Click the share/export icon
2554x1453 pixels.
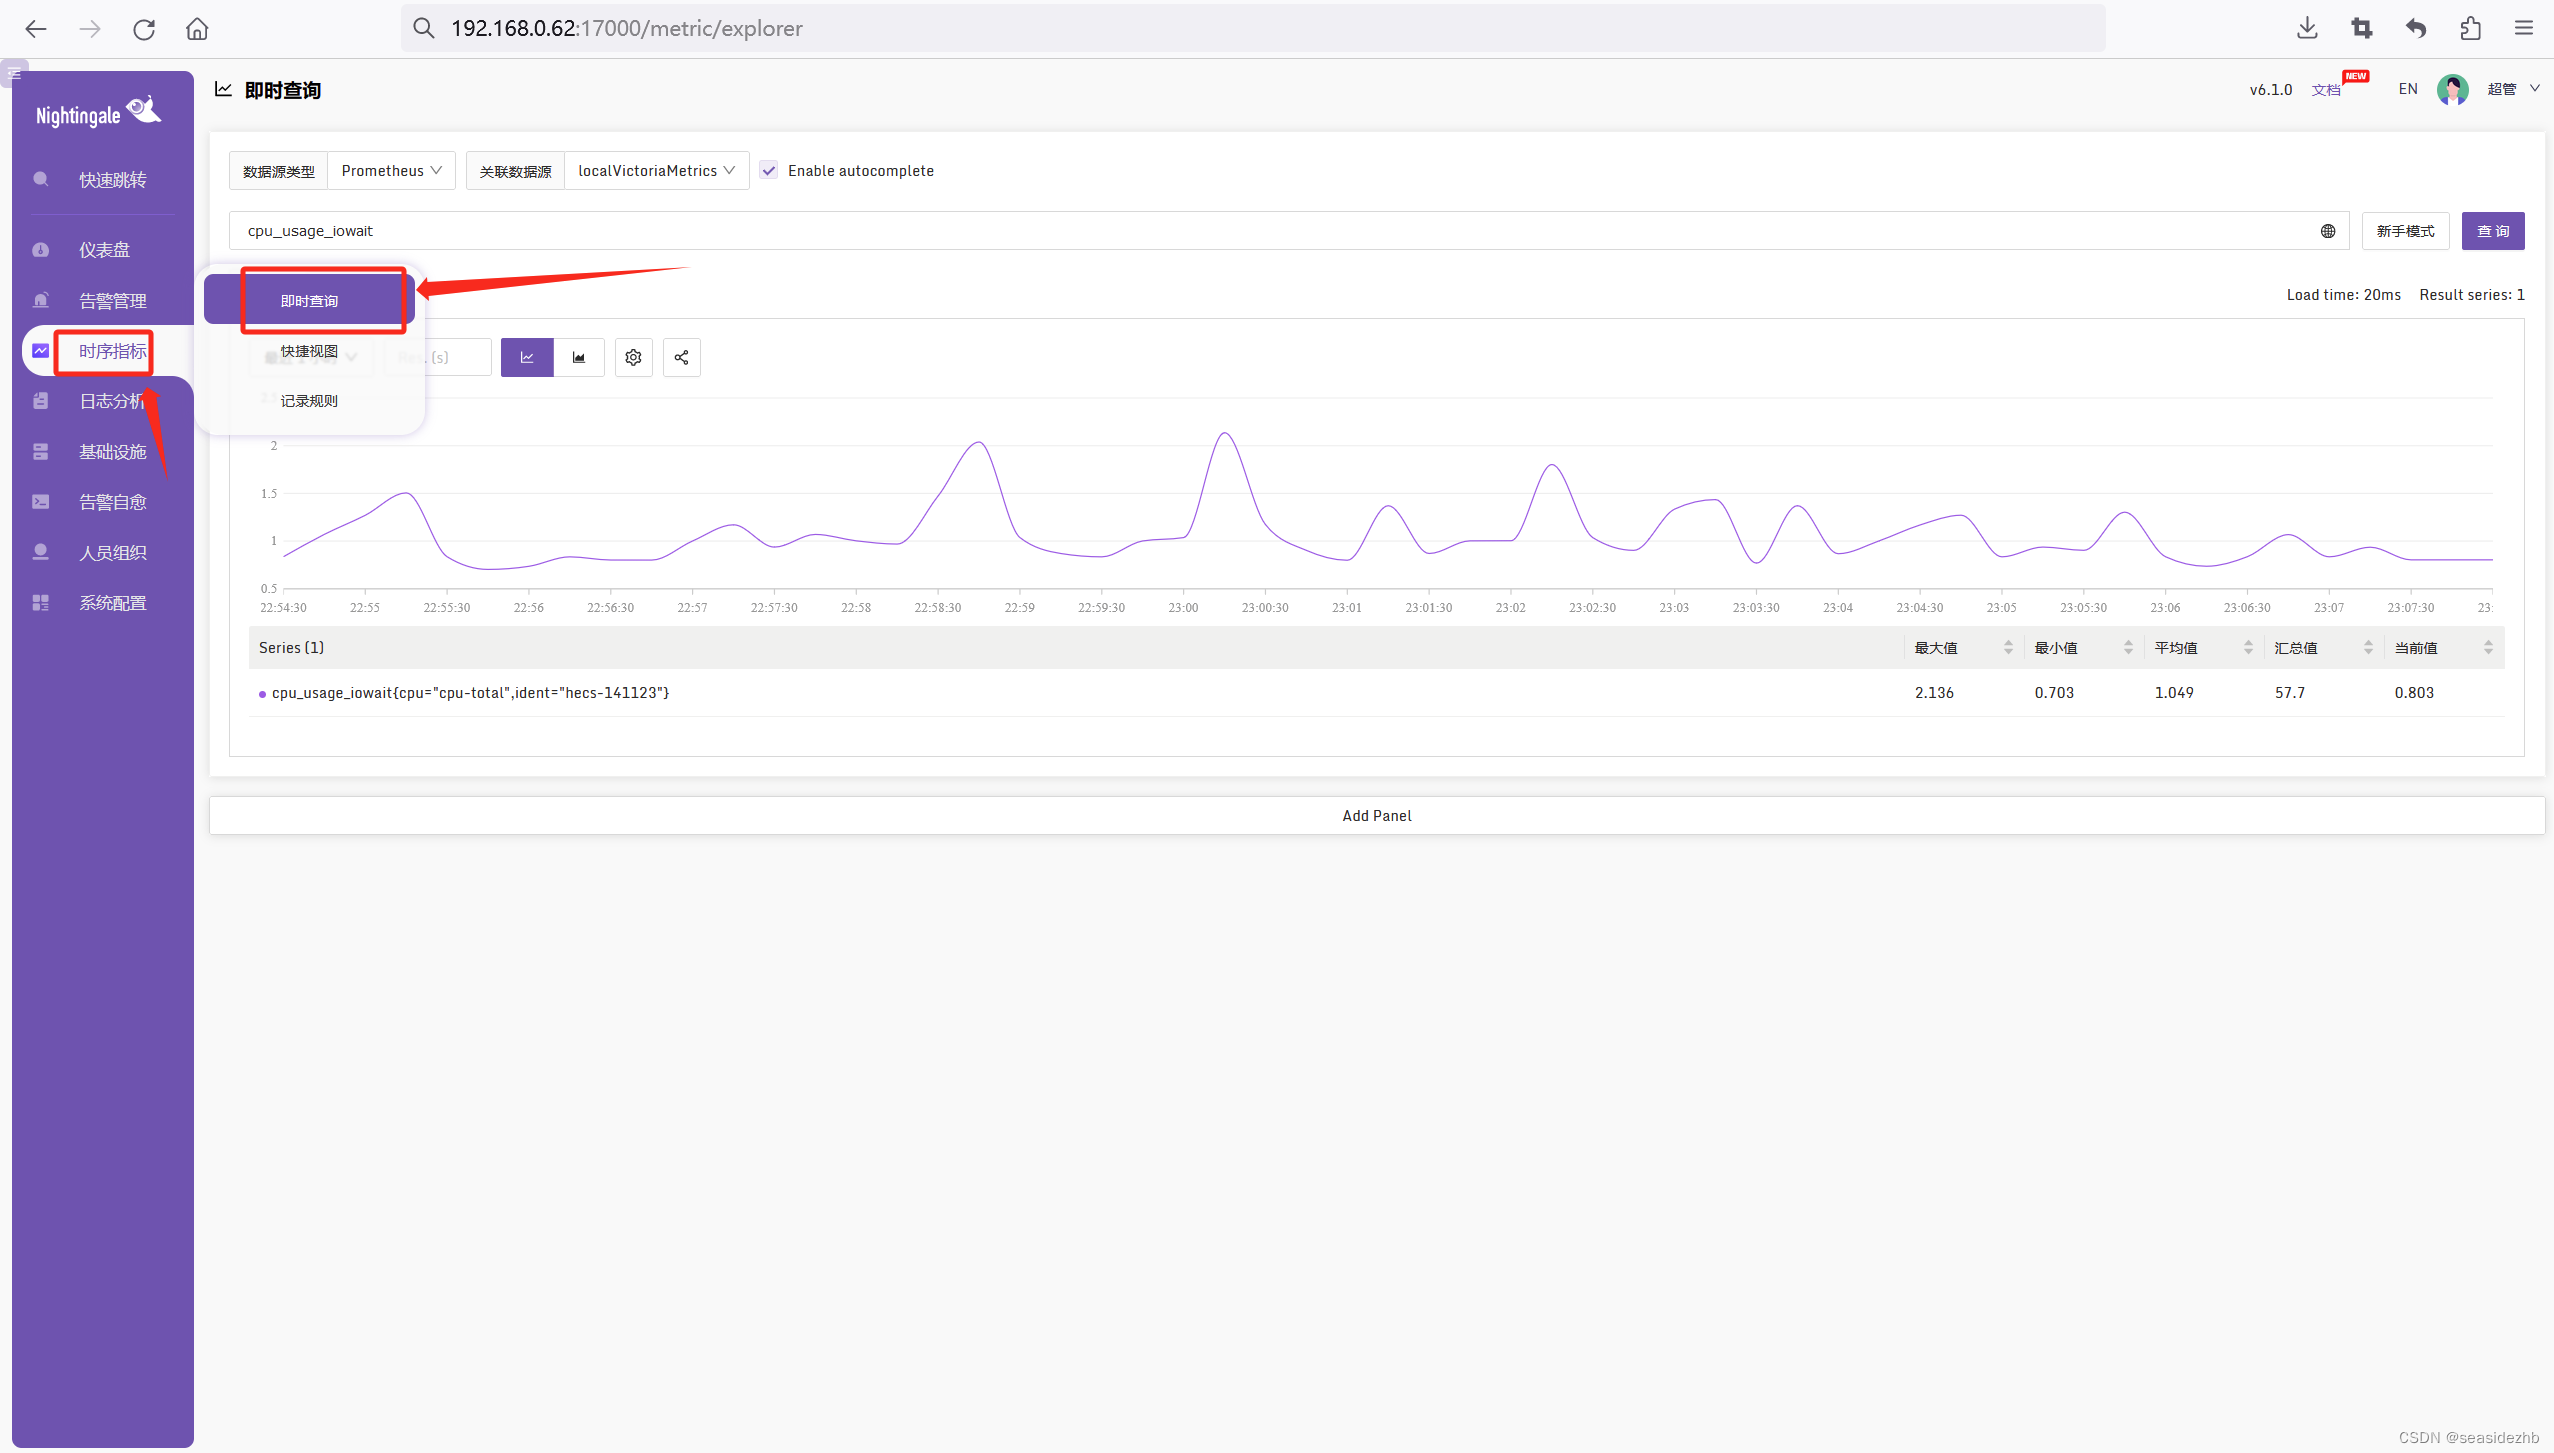click(681, 358)
